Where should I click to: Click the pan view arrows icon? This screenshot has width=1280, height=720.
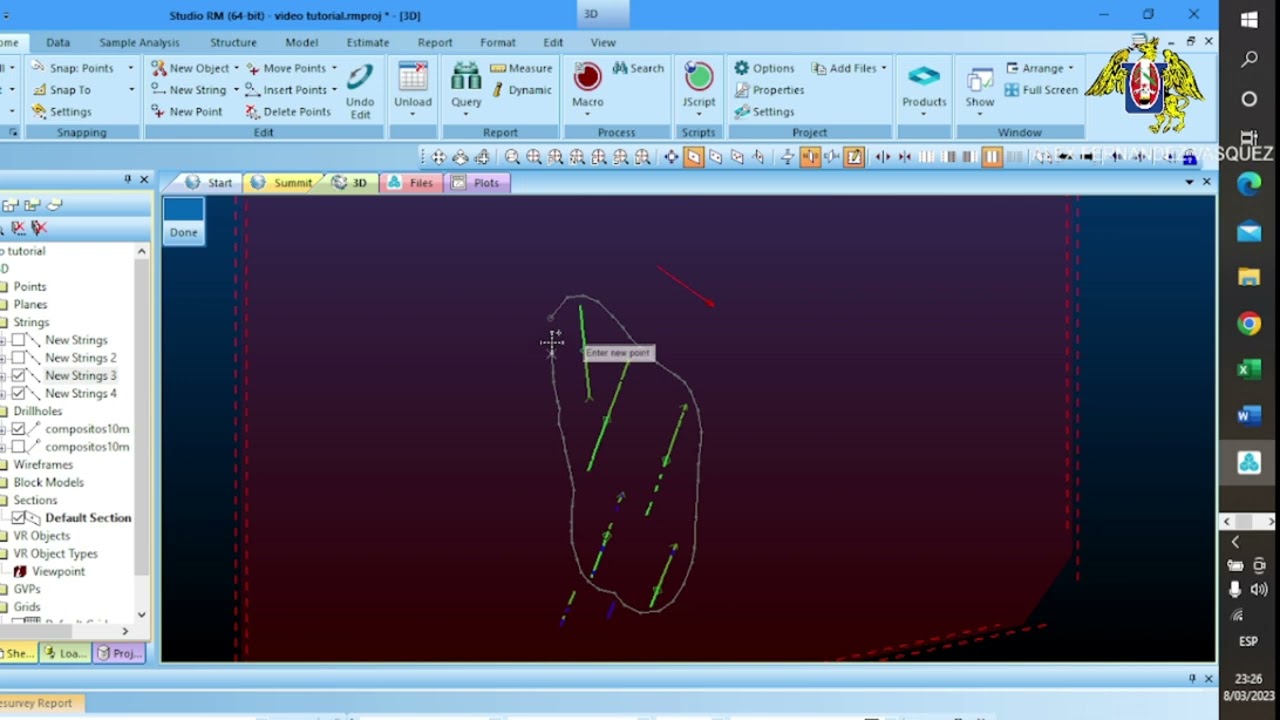point(439,157)
